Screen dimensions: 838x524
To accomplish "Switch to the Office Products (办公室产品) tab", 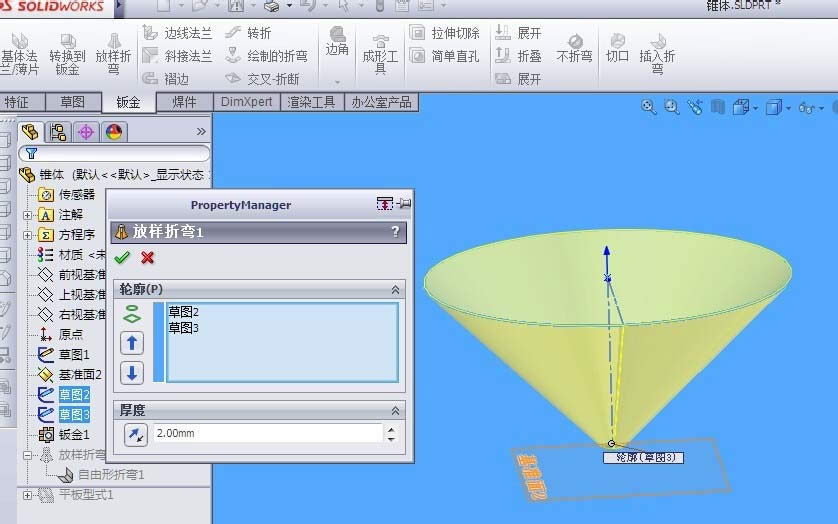I will pos(381,102).
